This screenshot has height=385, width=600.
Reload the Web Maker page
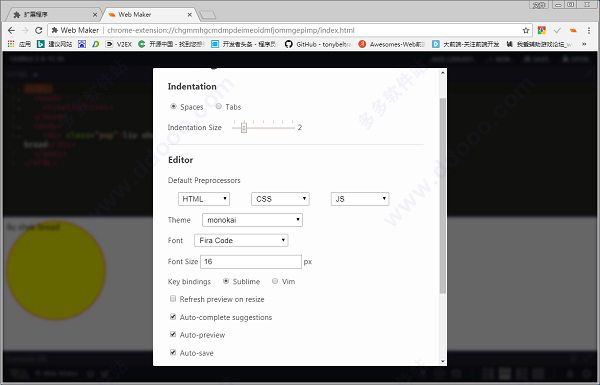pyautogui.click(x=38, y=30)
